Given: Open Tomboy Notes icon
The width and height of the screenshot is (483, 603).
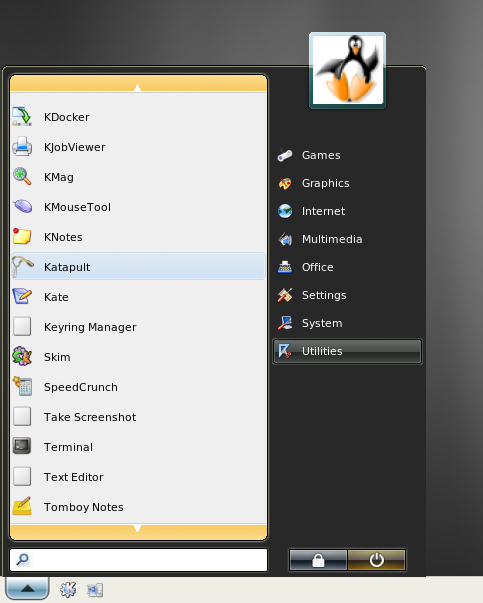Looking at the screenshot, I should [x=22, y=507].
